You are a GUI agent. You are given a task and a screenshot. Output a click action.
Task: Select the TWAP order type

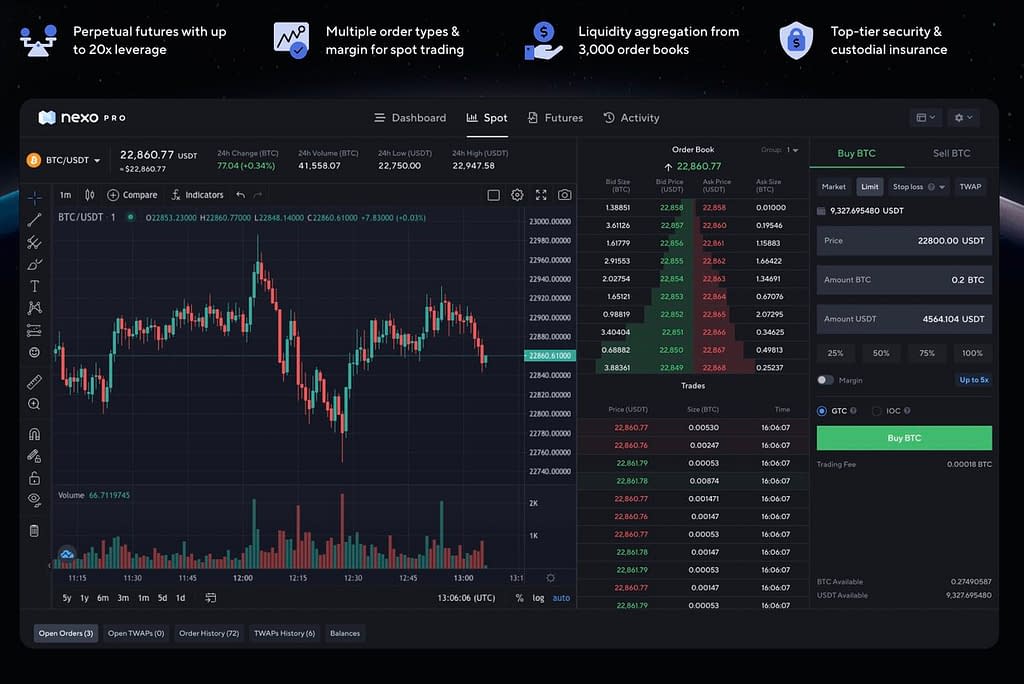tap(970, 187)
